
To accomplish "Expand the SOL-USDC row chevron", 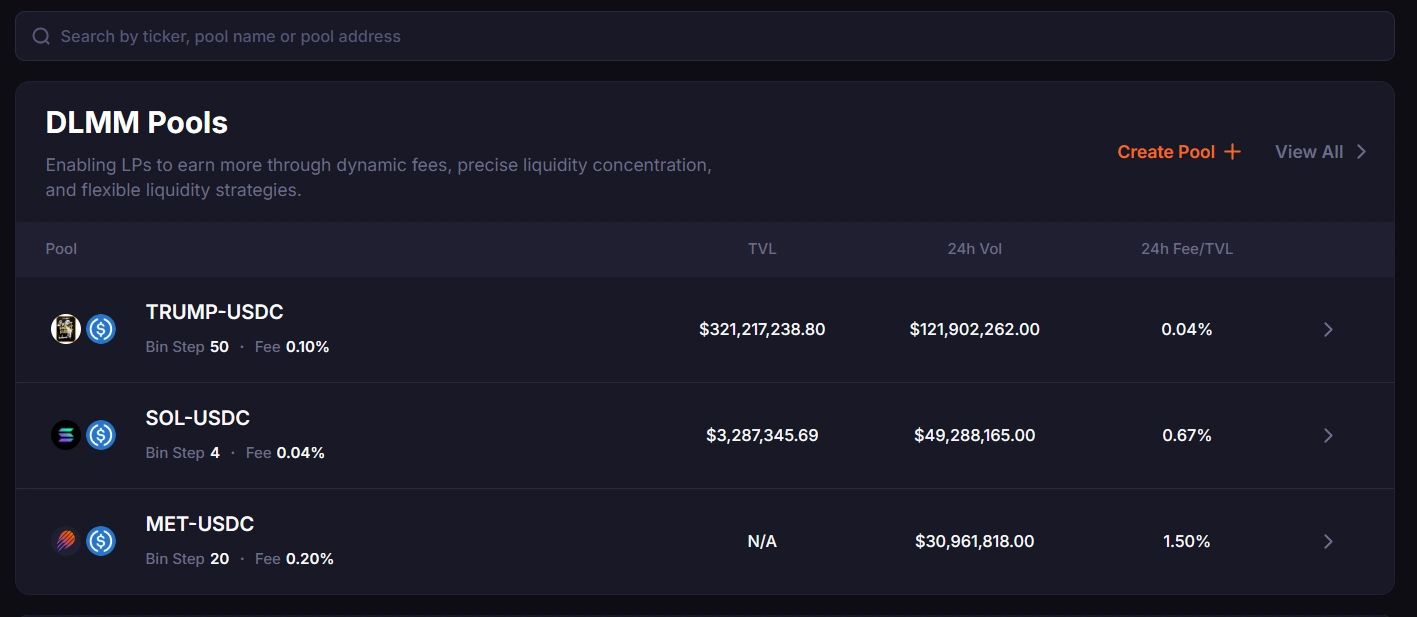I will tap(1328, 435).
